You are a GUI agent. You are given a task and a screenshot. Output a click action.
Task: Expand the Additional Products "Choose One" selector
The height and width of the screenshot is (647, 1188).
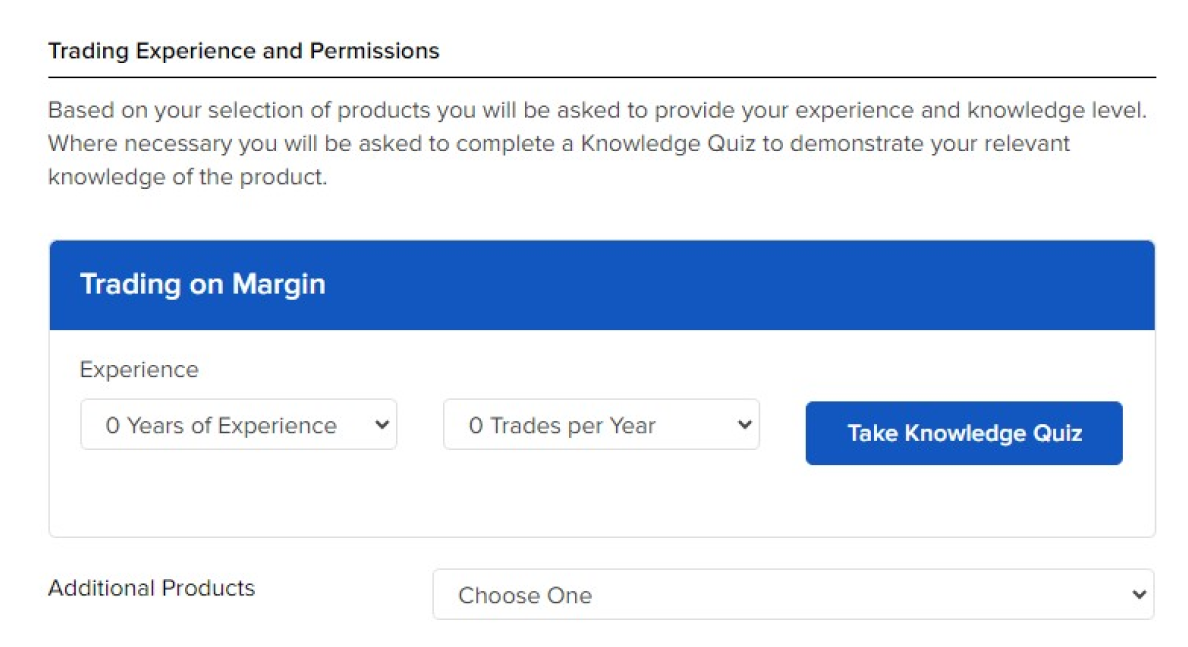coord(793,594)
